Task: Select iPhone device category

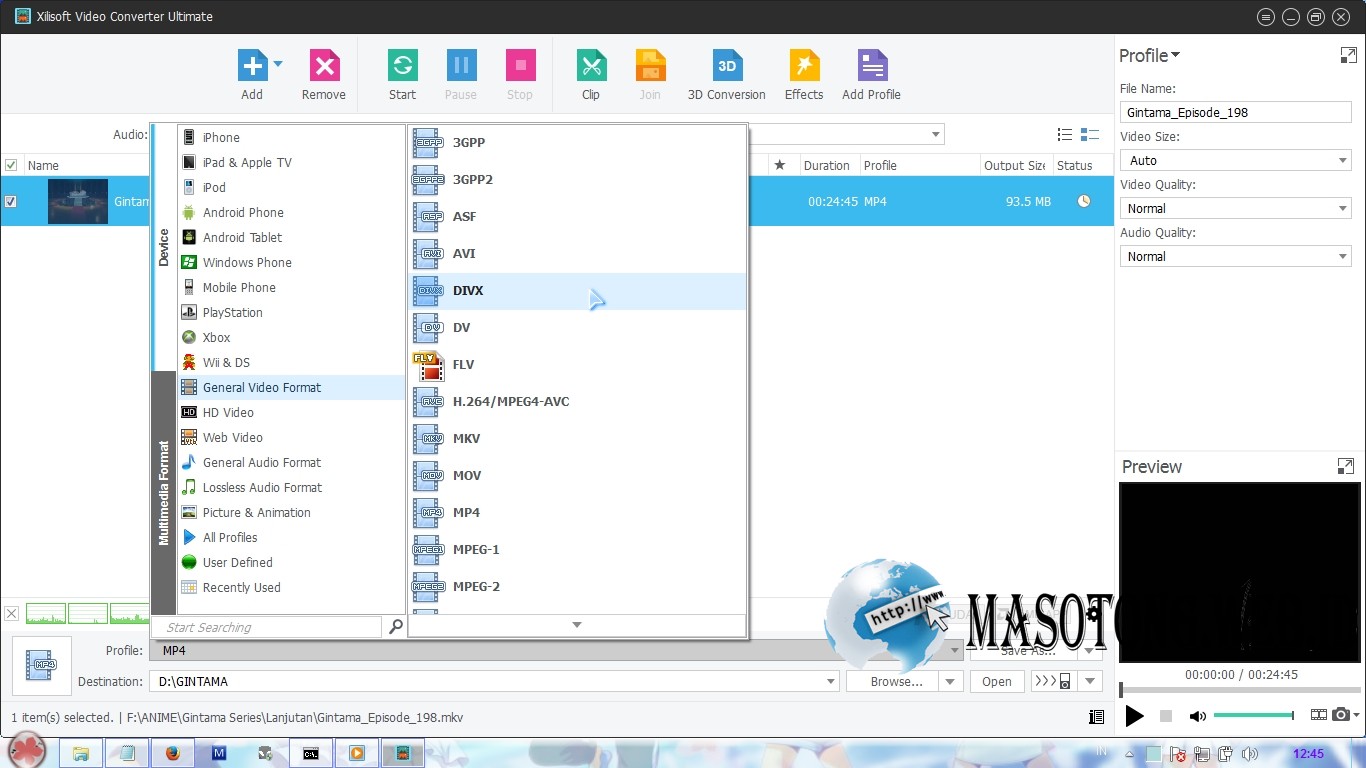Action: pyautogui.click(x=291, y=137)
